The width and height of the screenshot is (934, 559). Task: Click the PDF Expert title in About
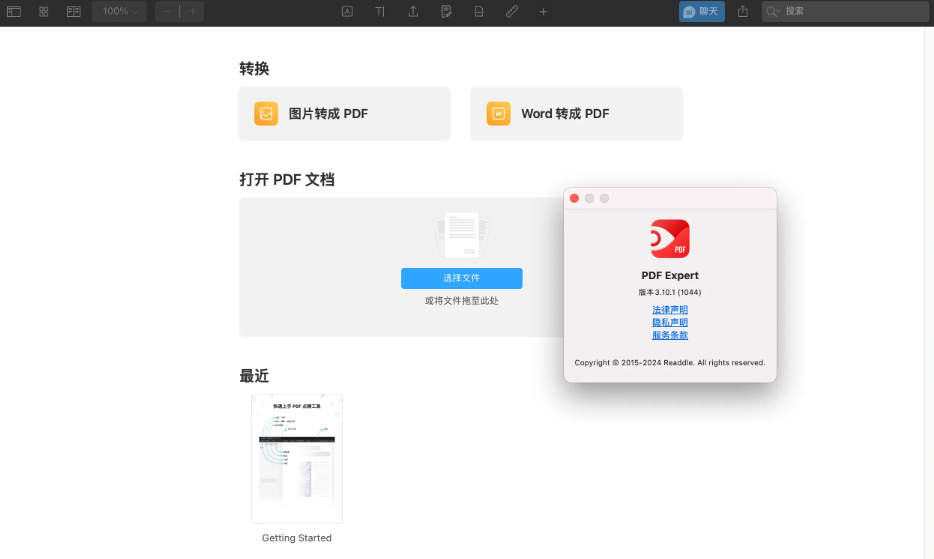point(670,275)
